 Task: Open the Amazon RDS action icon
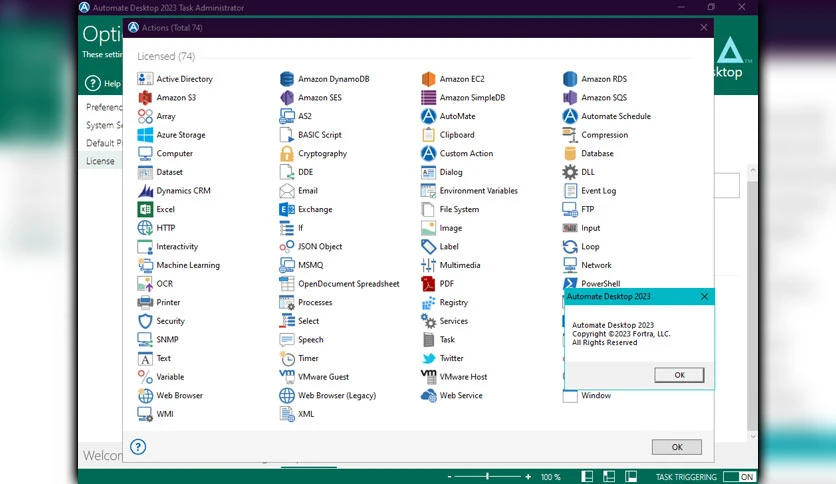[x=570, y=79]
